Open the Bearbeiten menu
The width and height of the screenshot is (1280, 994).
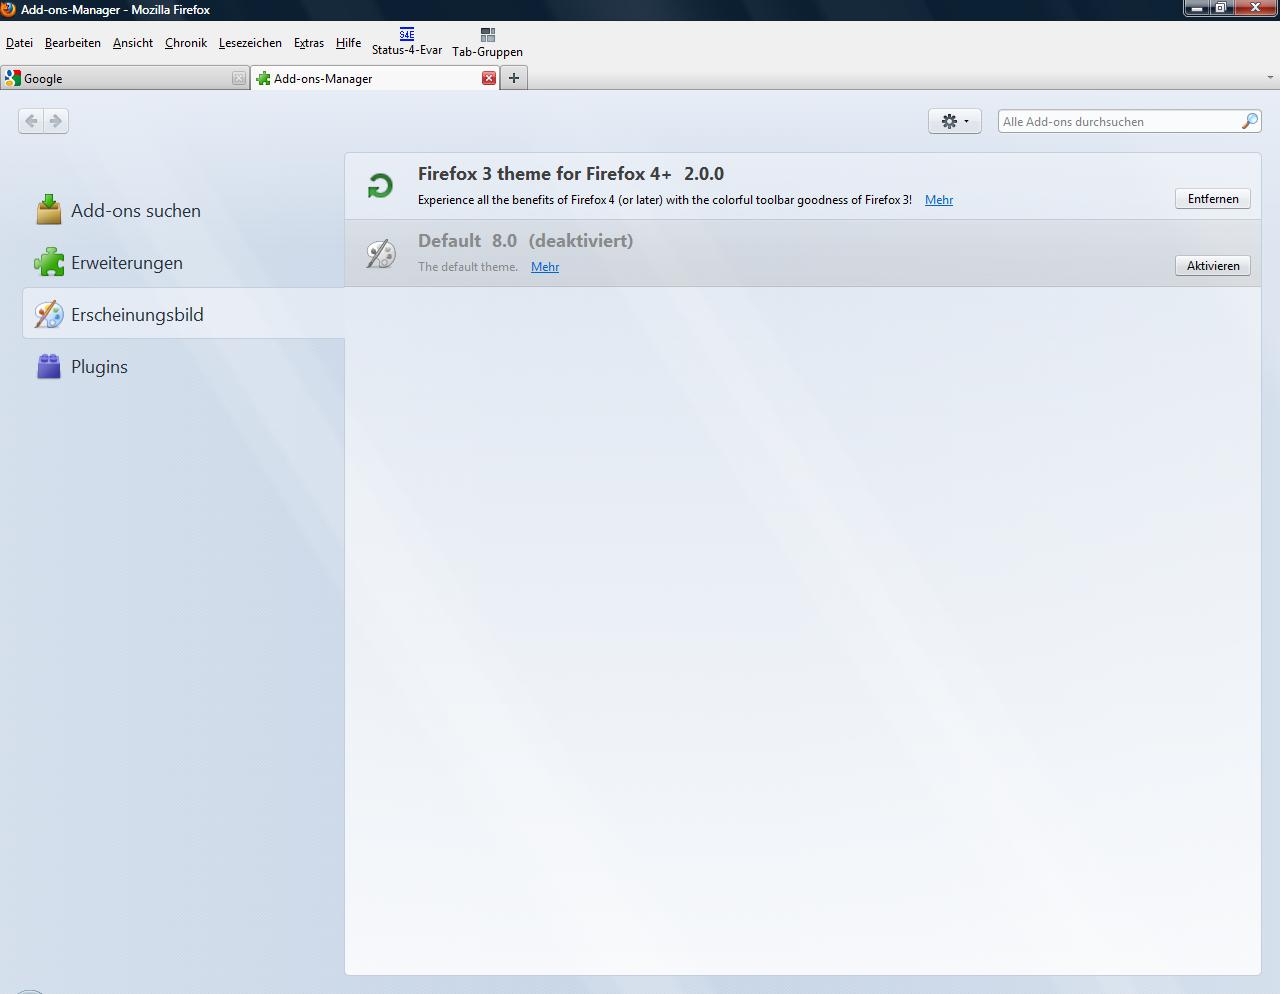pyautogui.click(x=73, y=43)
